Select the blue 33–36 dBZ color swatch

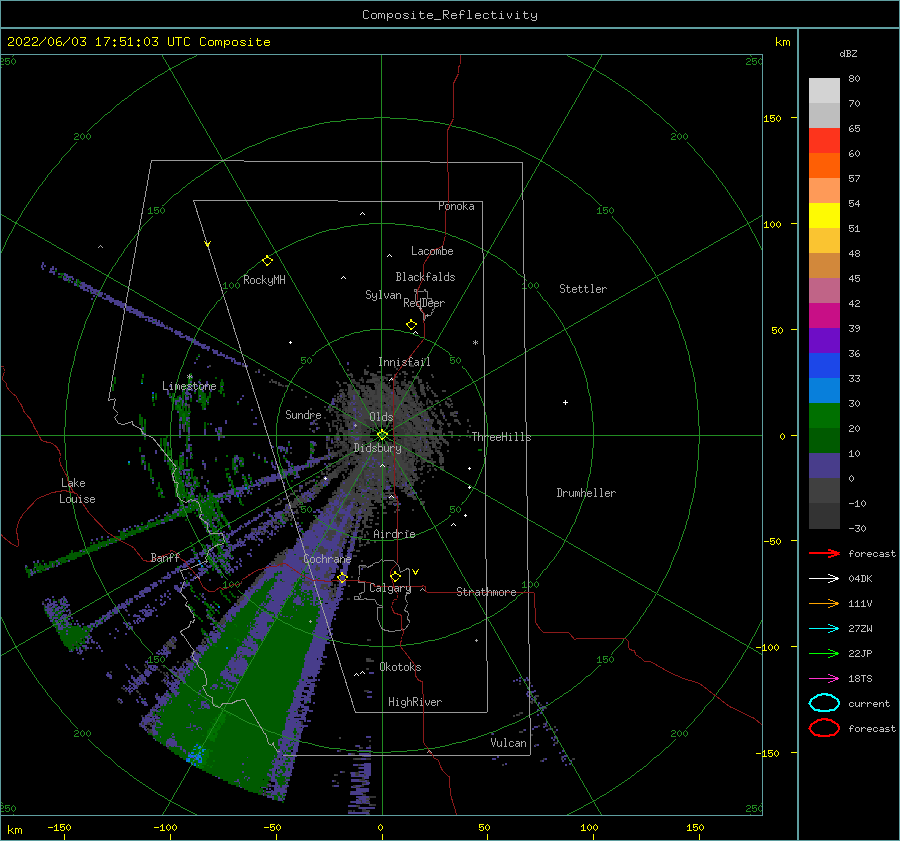(824, 366)
